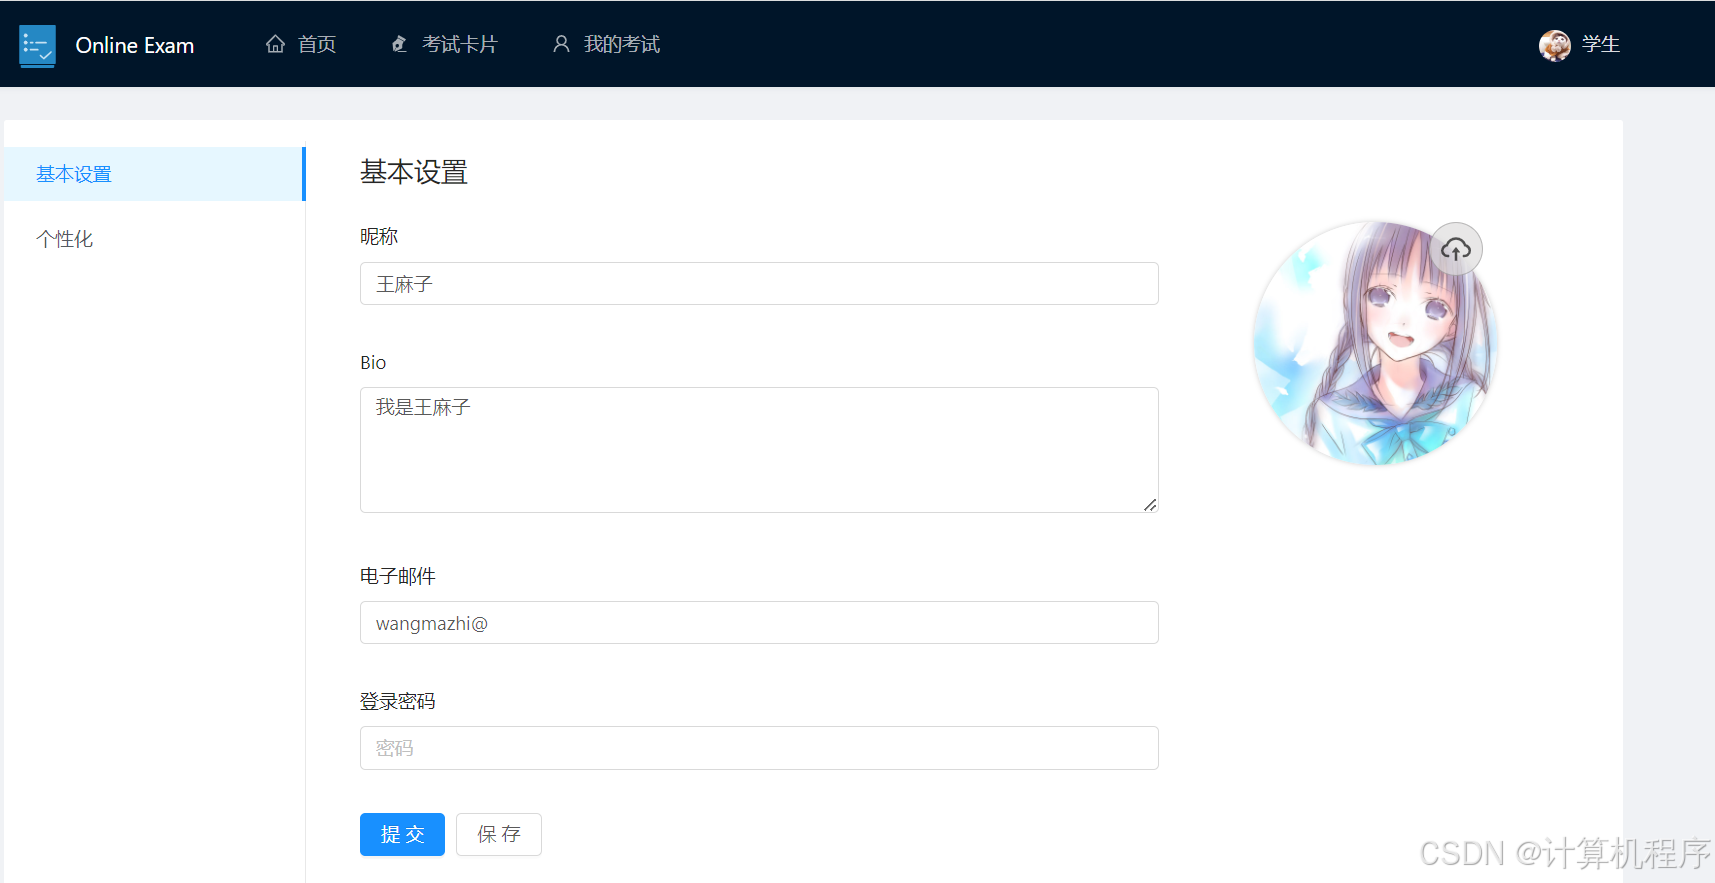This screenshot has width=1715, height=883.
Task: Open the 考试卡片 menu item
Action: click(x=444, y=44)
